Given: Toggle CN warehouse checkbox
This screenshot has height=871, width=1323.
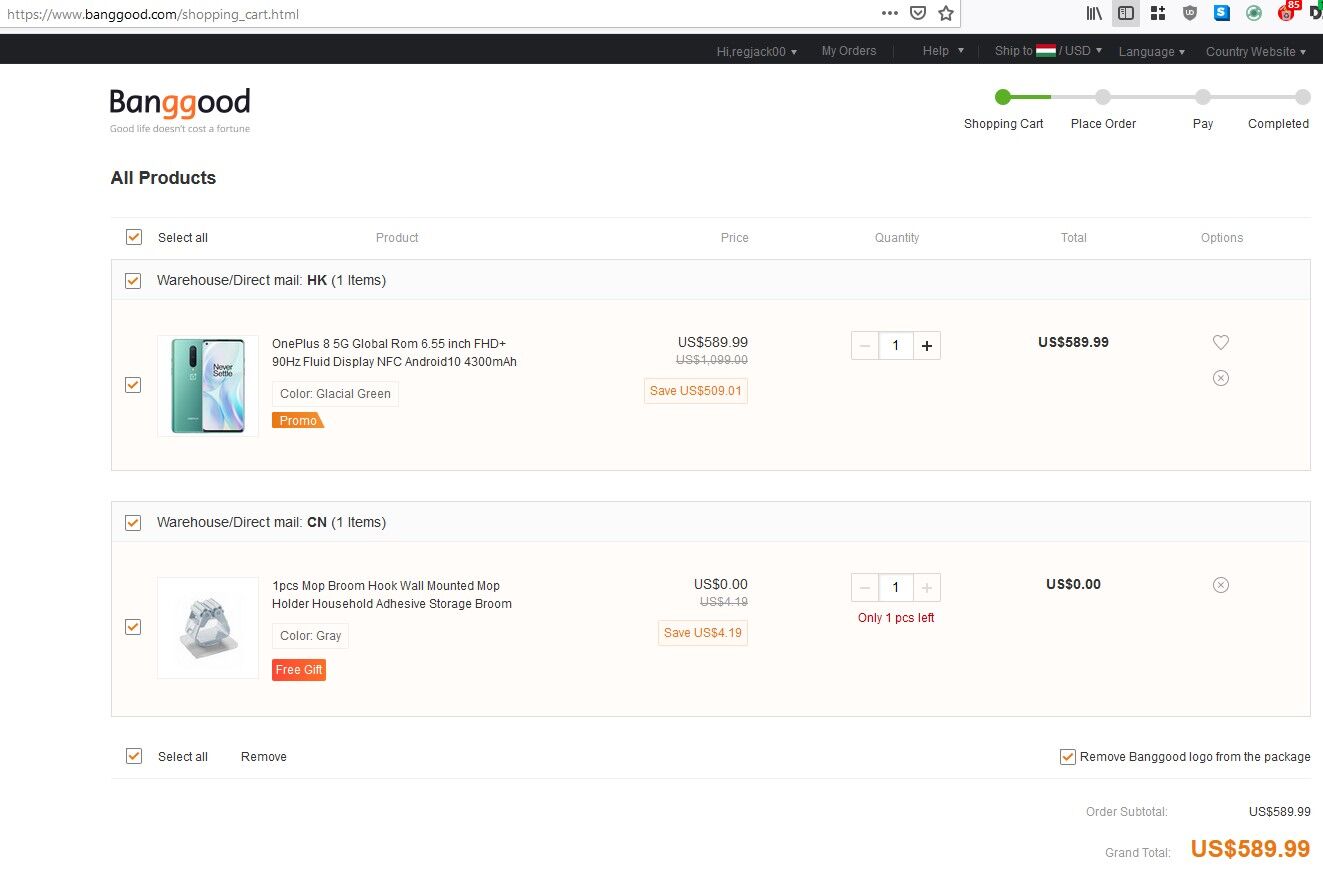Looking at the screenshot, I should (x=133, y=522).
